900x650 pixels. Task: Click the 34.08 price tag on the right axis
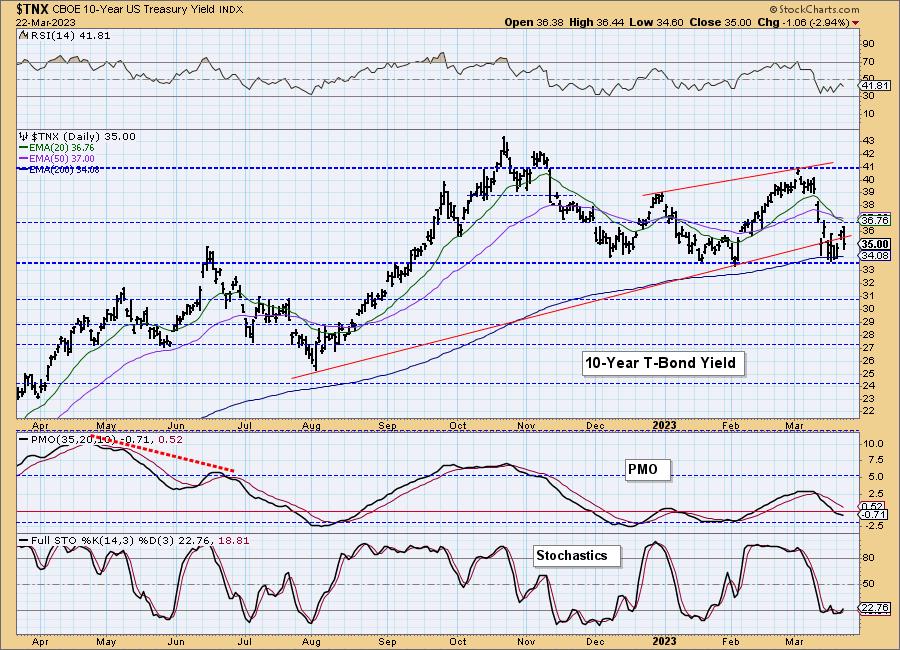(875, 256)
